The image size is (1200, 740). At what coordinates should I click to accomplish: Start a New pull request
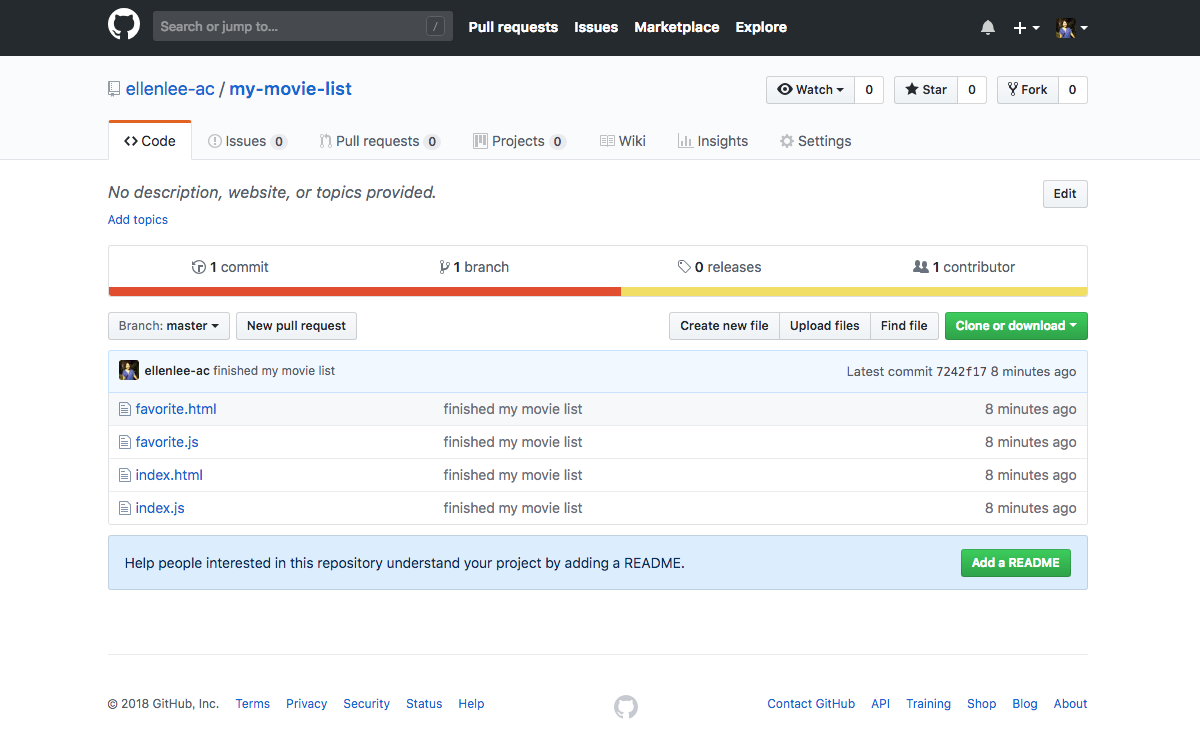click(296, 326)
